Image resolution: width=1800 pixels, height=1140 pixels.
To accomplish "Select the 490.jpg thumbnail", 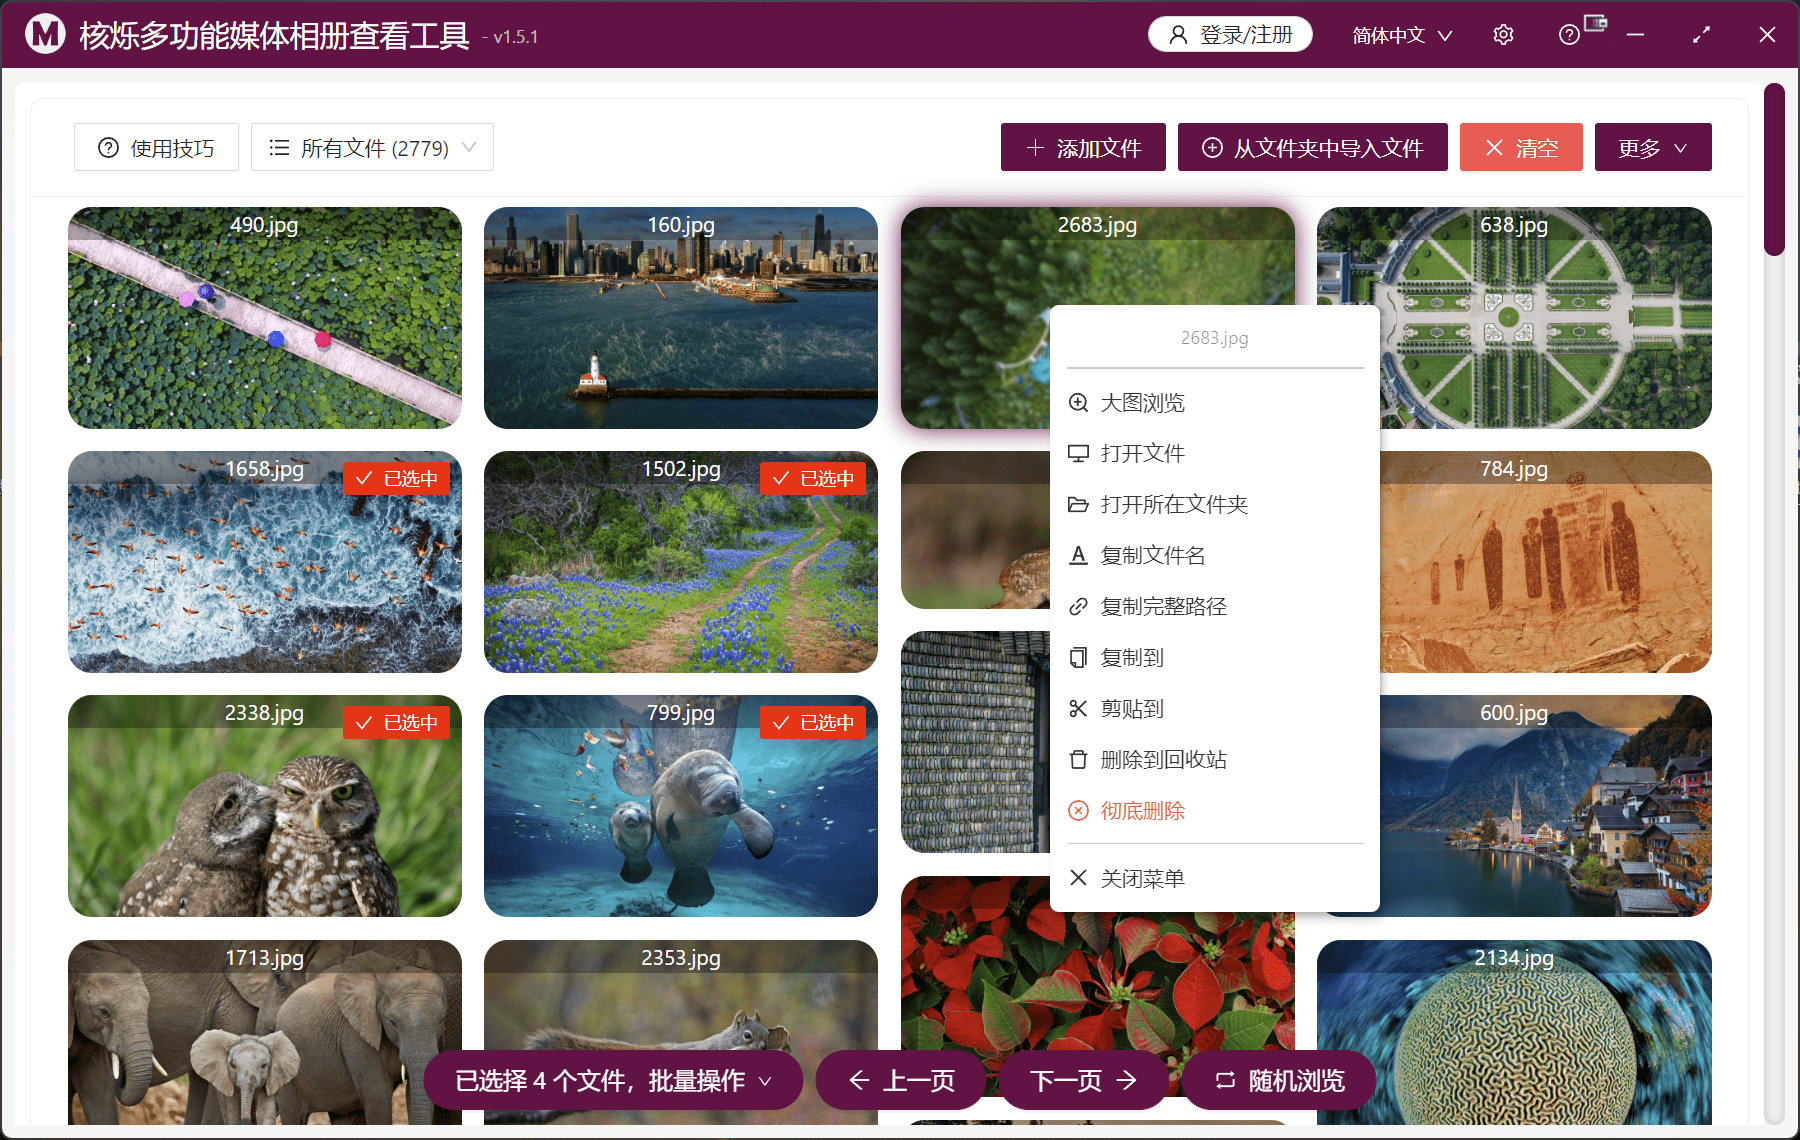I will pyautogui.click(x=265, y=318).
